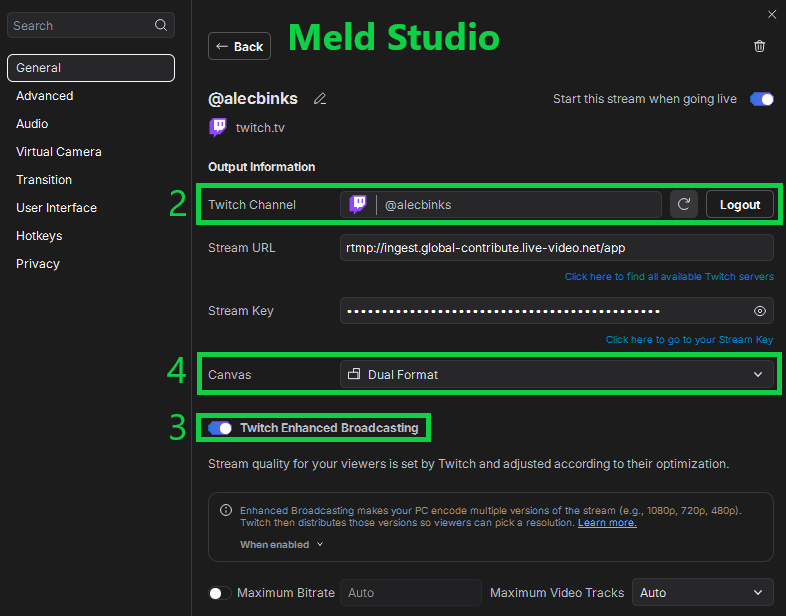786x616 pixels.
Task: Click the info icon in Enhanced Broadcasting note
Action: (226, 510)
